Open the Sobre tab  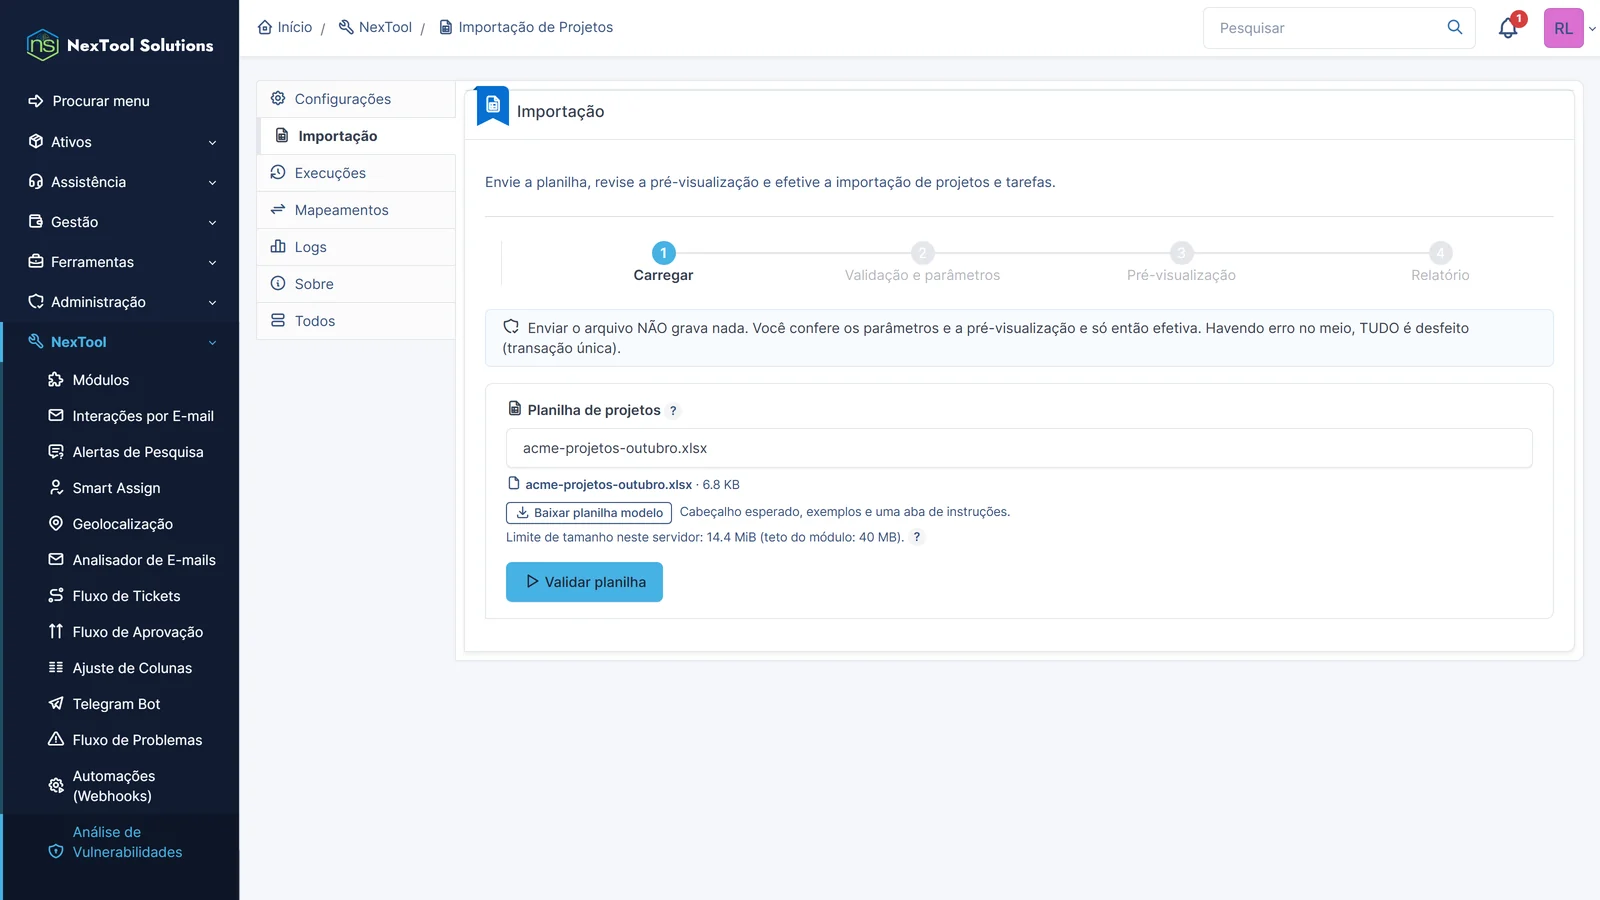click(356, 284)
